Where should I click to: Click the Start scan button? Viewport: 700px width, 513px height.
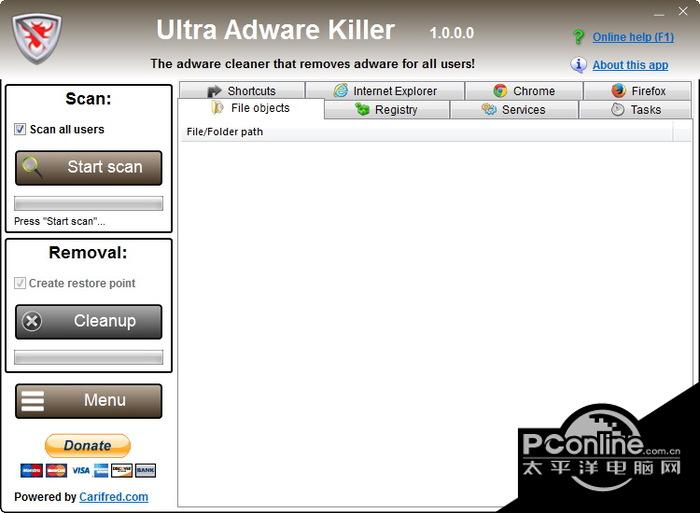(x=88, y=167)
